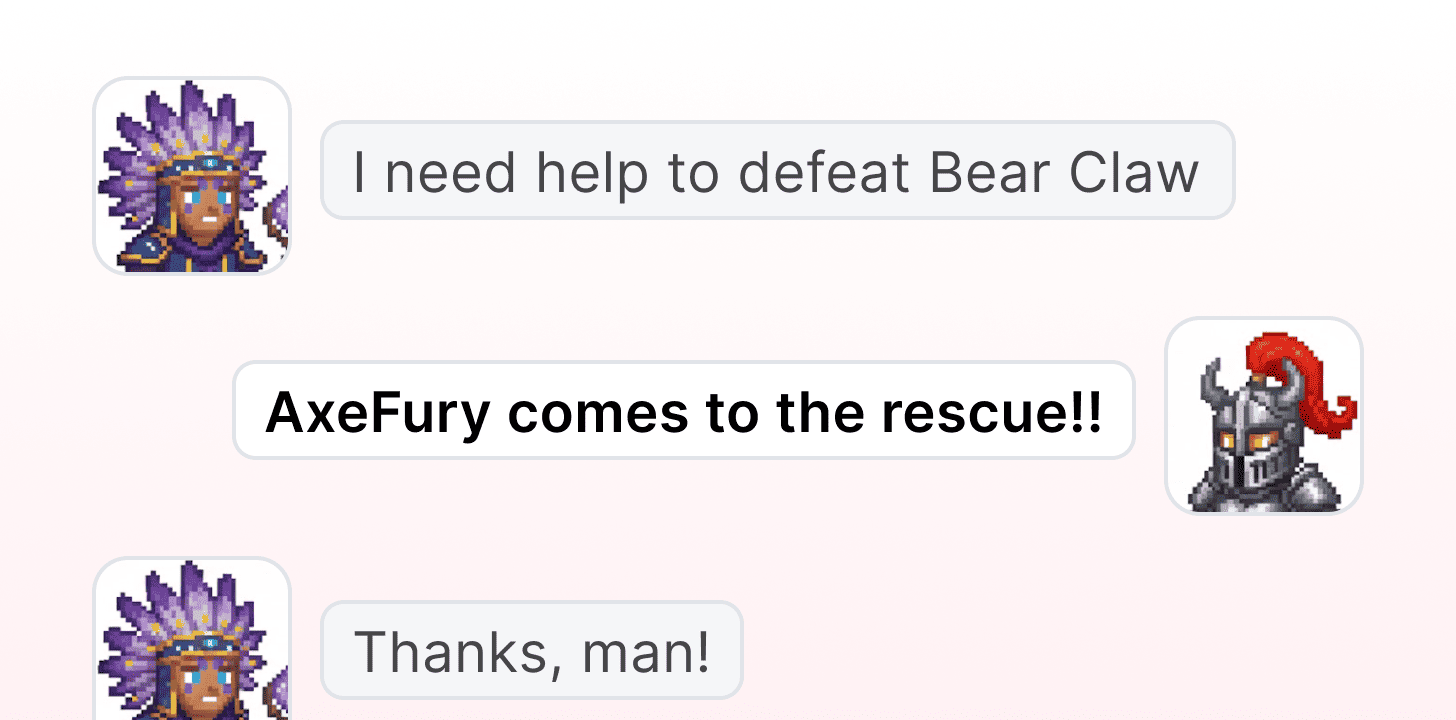Select the "I need help to defeat Bear Claw" message
Image resolution: width=1456 pixels, height=720 pixels.
(x=777, y=170)
